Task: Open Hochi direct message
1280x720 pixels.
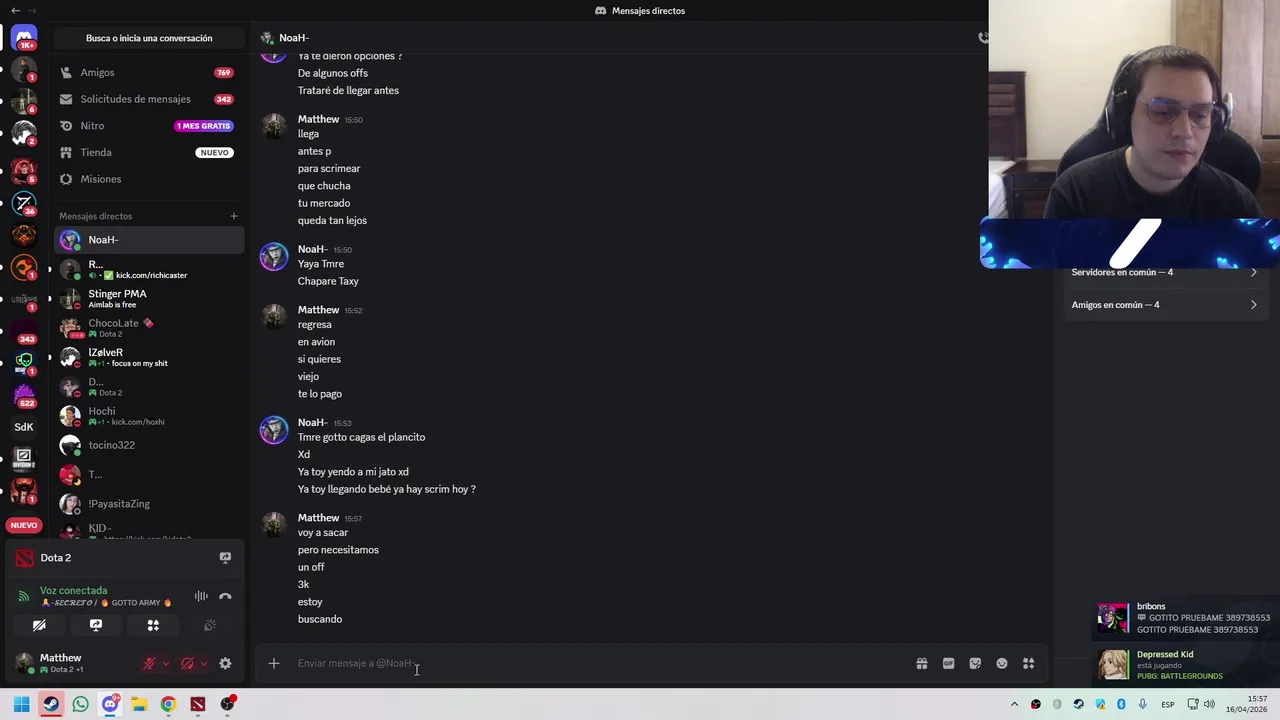Action: tap(149, 416)
